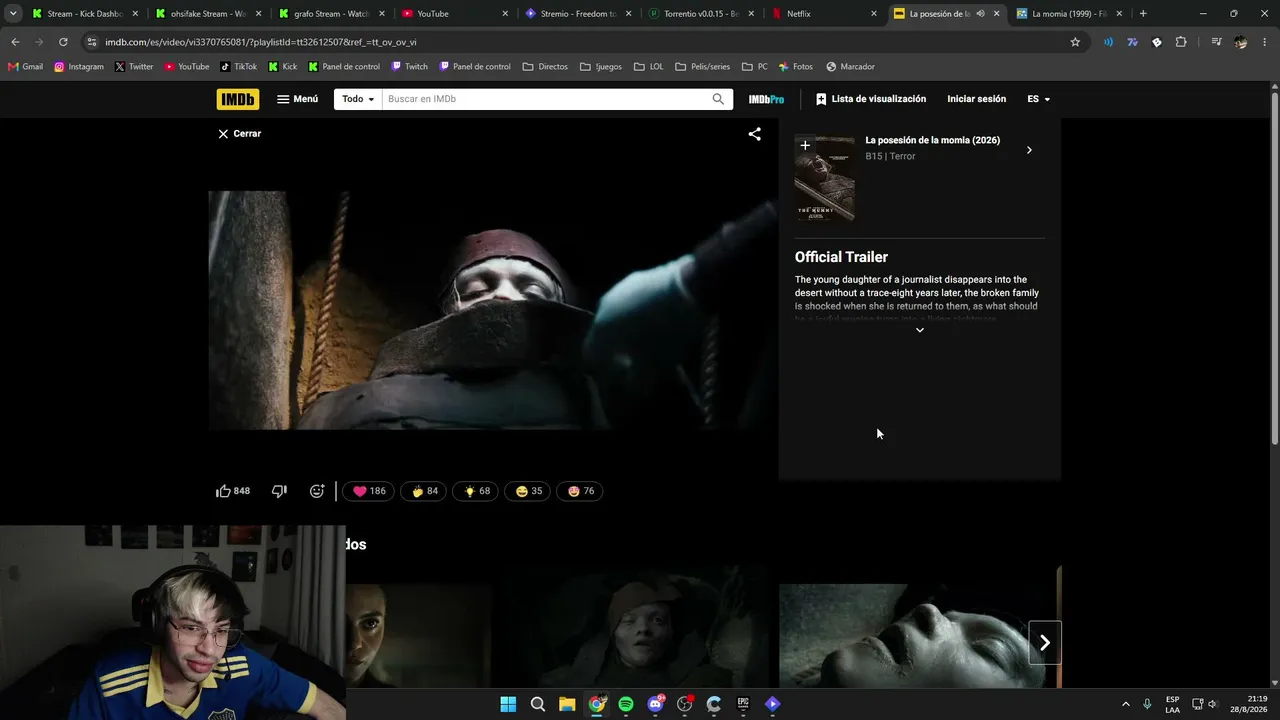1280x720 pixels.
Task: Open a new browser tab
Action: click(x=1143, y=14)
